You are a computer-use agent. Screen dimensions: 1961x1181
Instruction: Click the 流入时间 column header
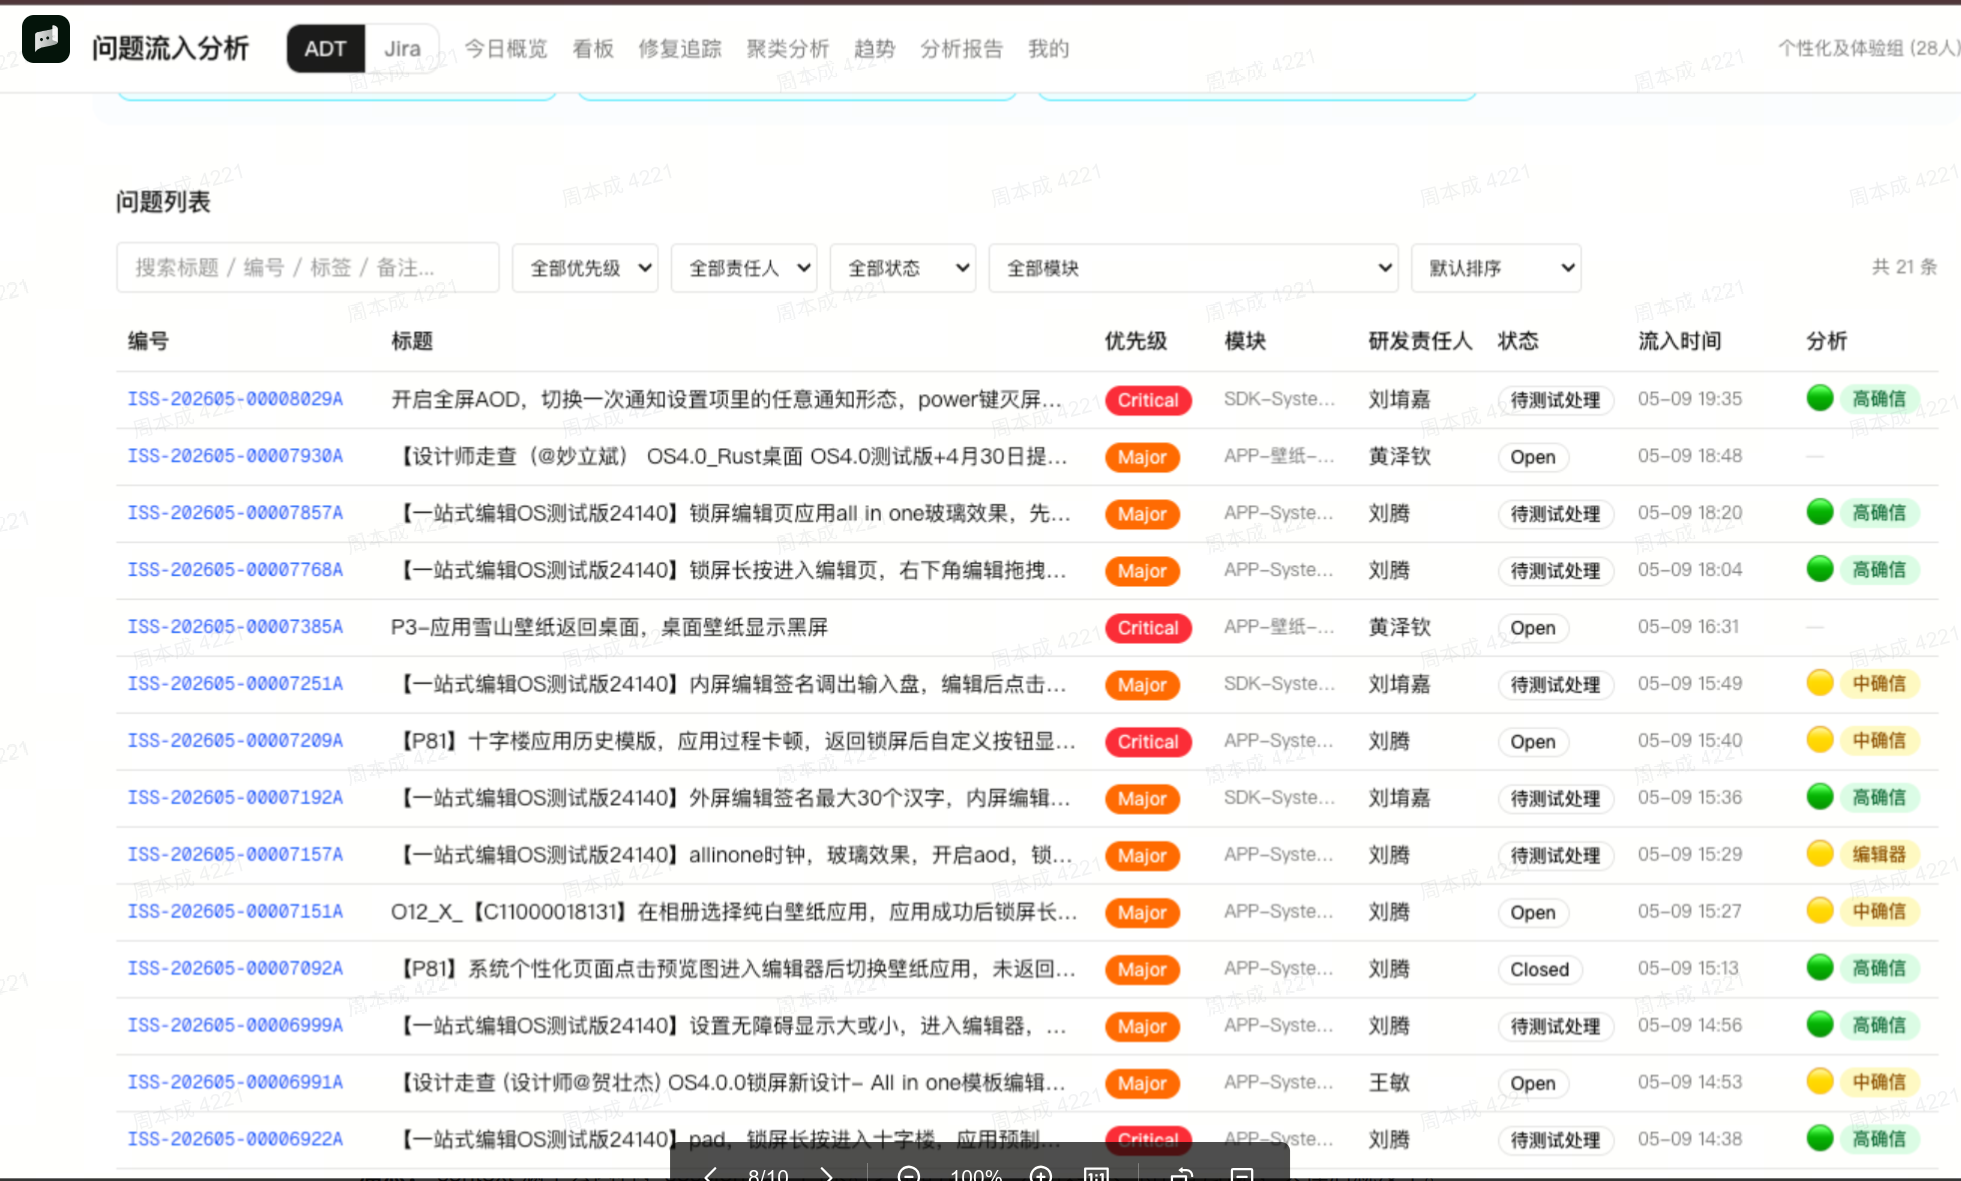pos(1679,341)
